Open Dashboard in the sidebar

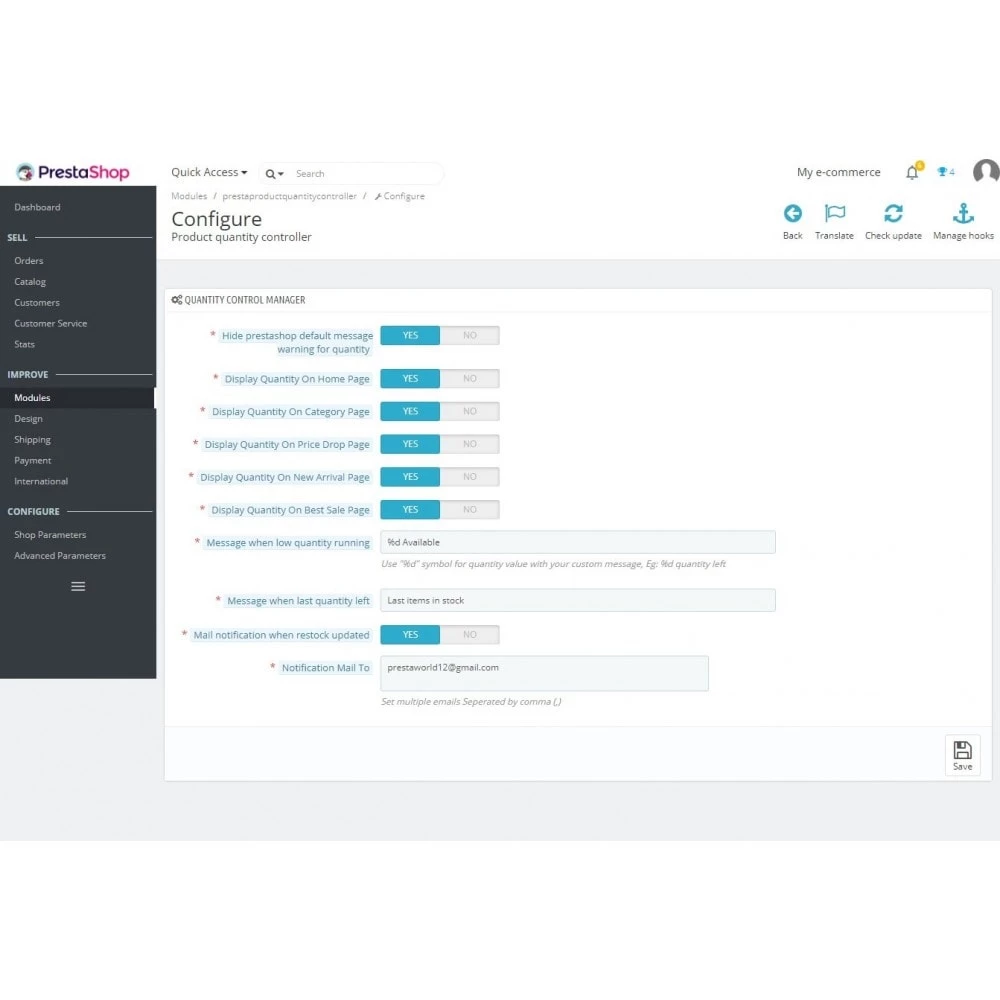[37, 207]
